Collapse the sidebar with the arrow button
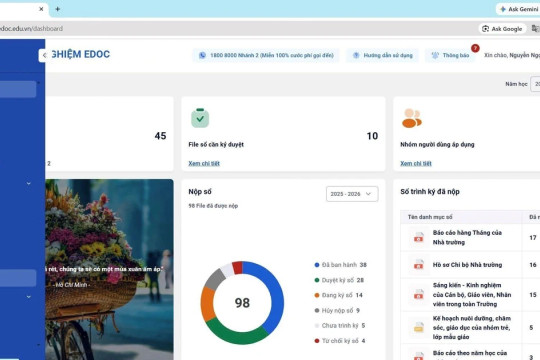 (44, 55)
